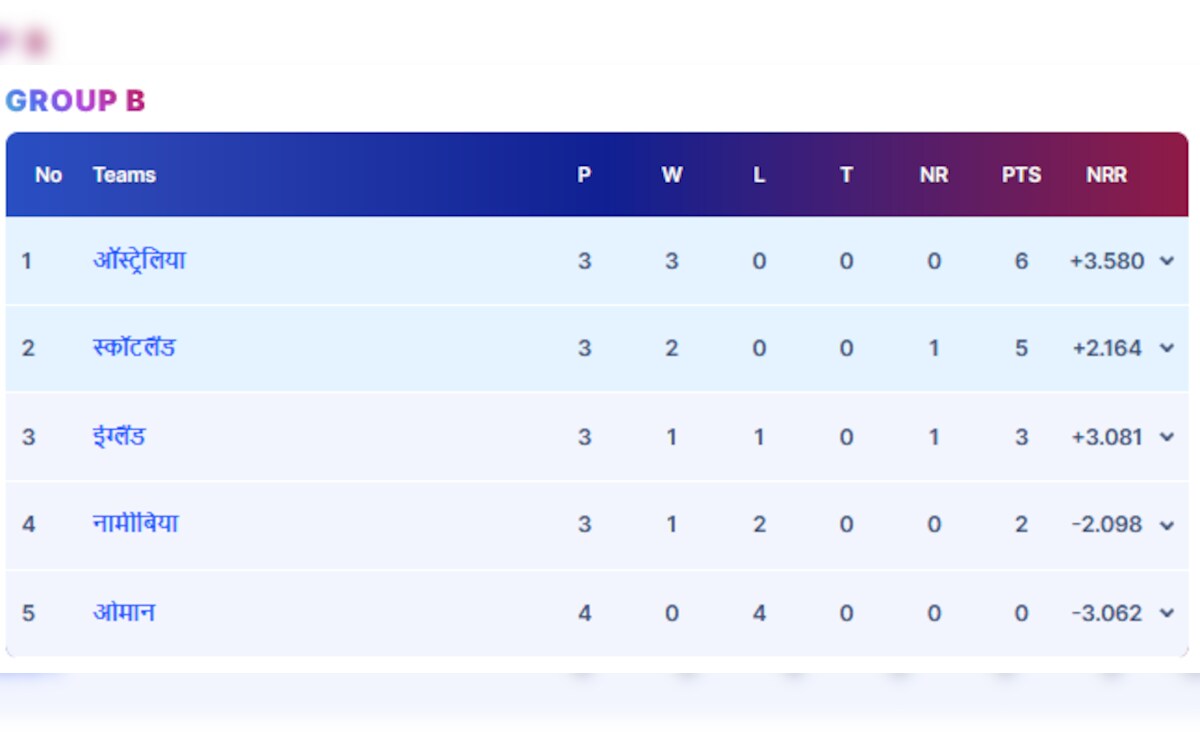Click the No column header
This screenshot has width=1200, height=738.
48,175
